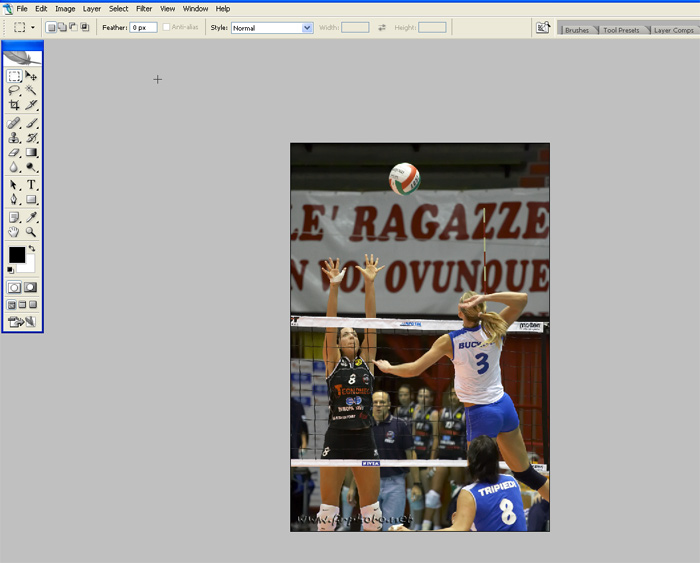Select the Type tool

point(31,184)
